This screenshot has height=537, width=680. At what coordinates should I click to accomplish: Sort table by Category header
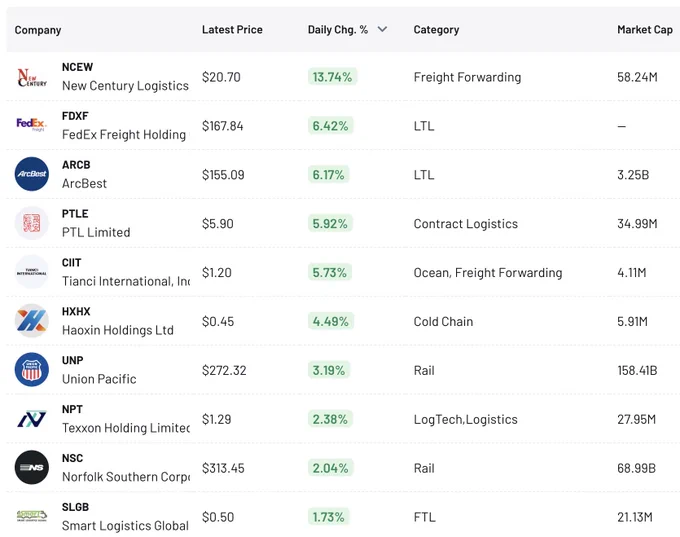[x=436, y=29]
